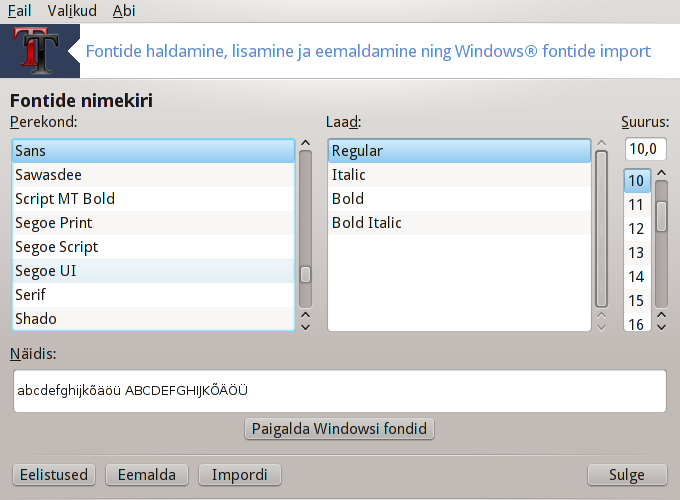Click Paigalda Windowsi fondid button
Screen dimensions: 680x500
pyautogui.click(x=339, y=429)
